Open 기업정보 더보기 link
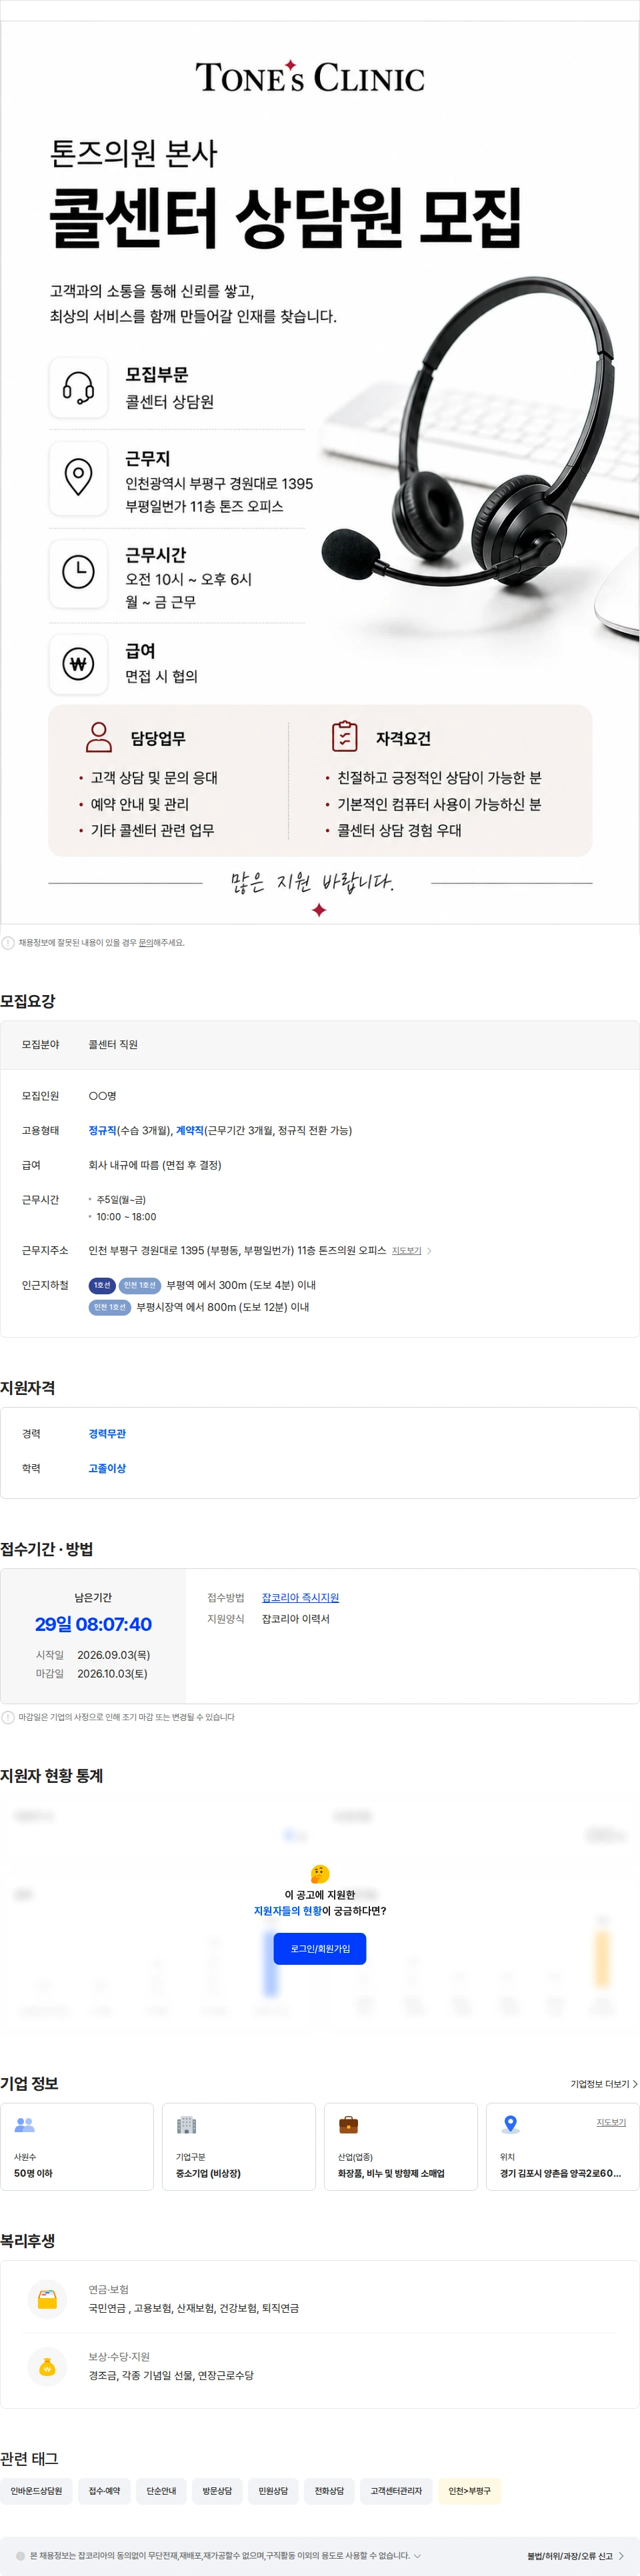 tap(603, 2084)
